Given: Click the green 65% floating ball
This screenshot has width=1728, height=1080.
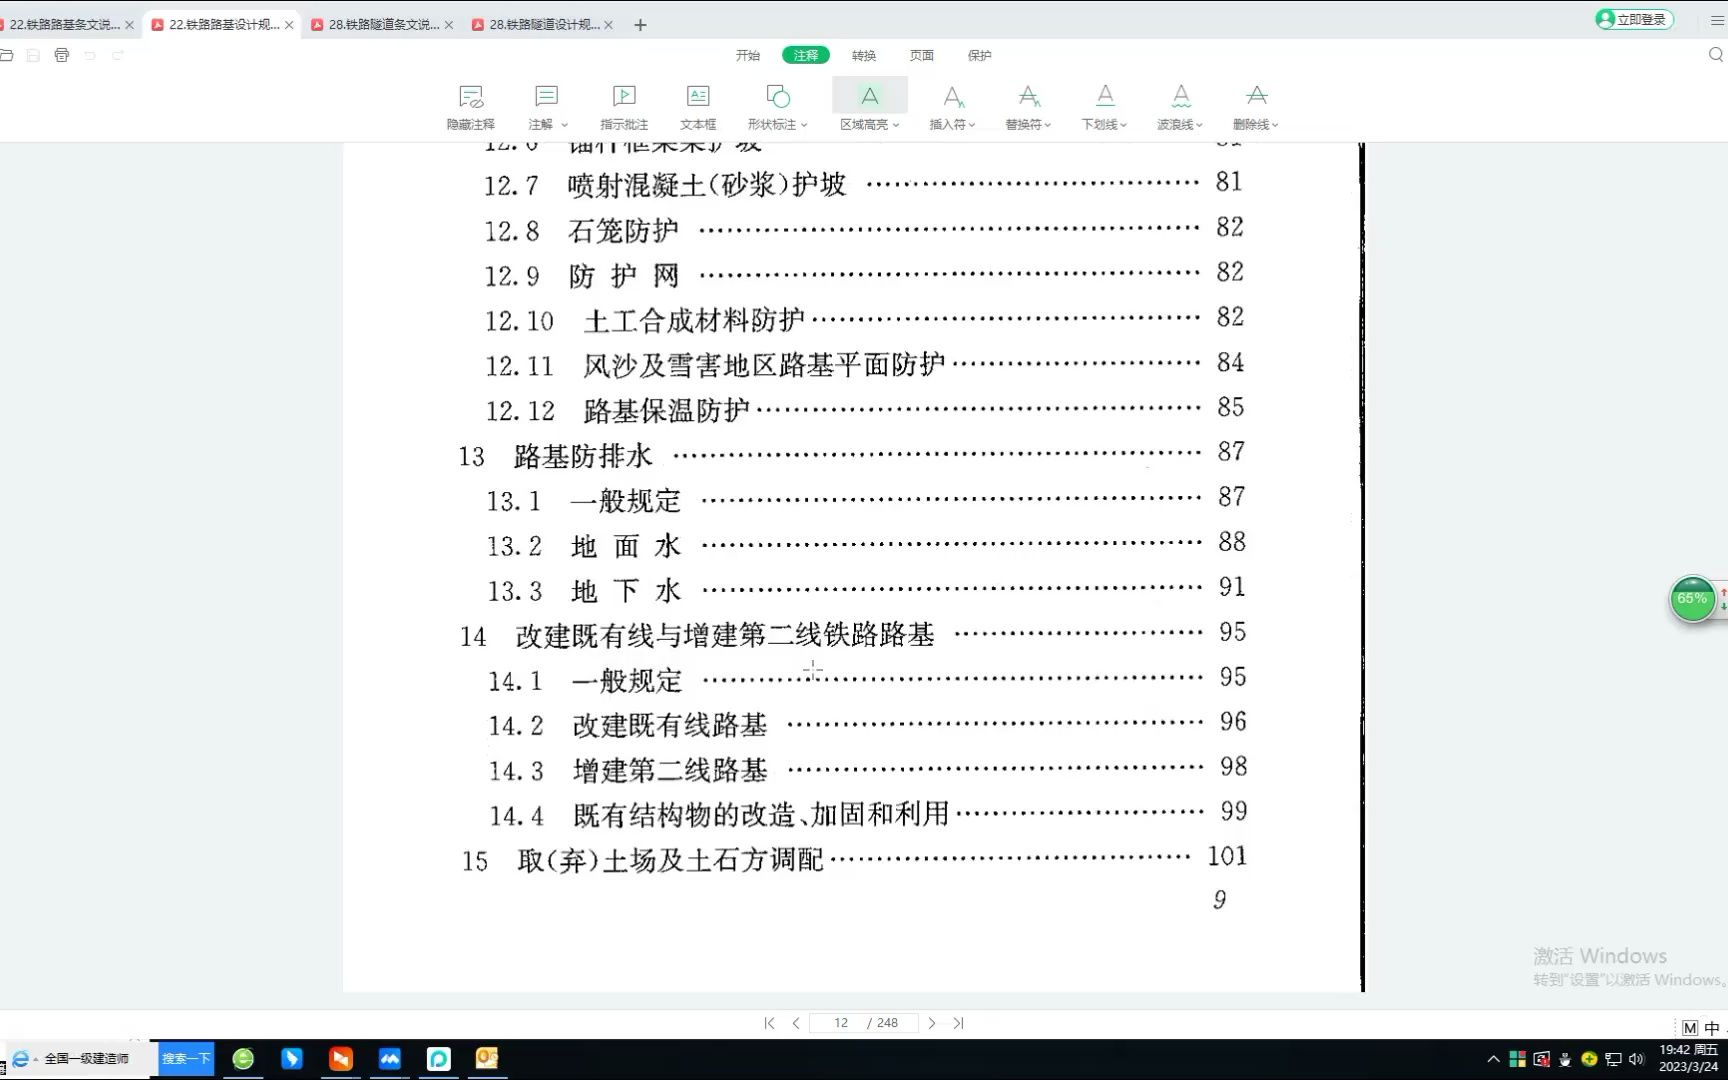Looking at the screenshot, I should click(1693, 599).
